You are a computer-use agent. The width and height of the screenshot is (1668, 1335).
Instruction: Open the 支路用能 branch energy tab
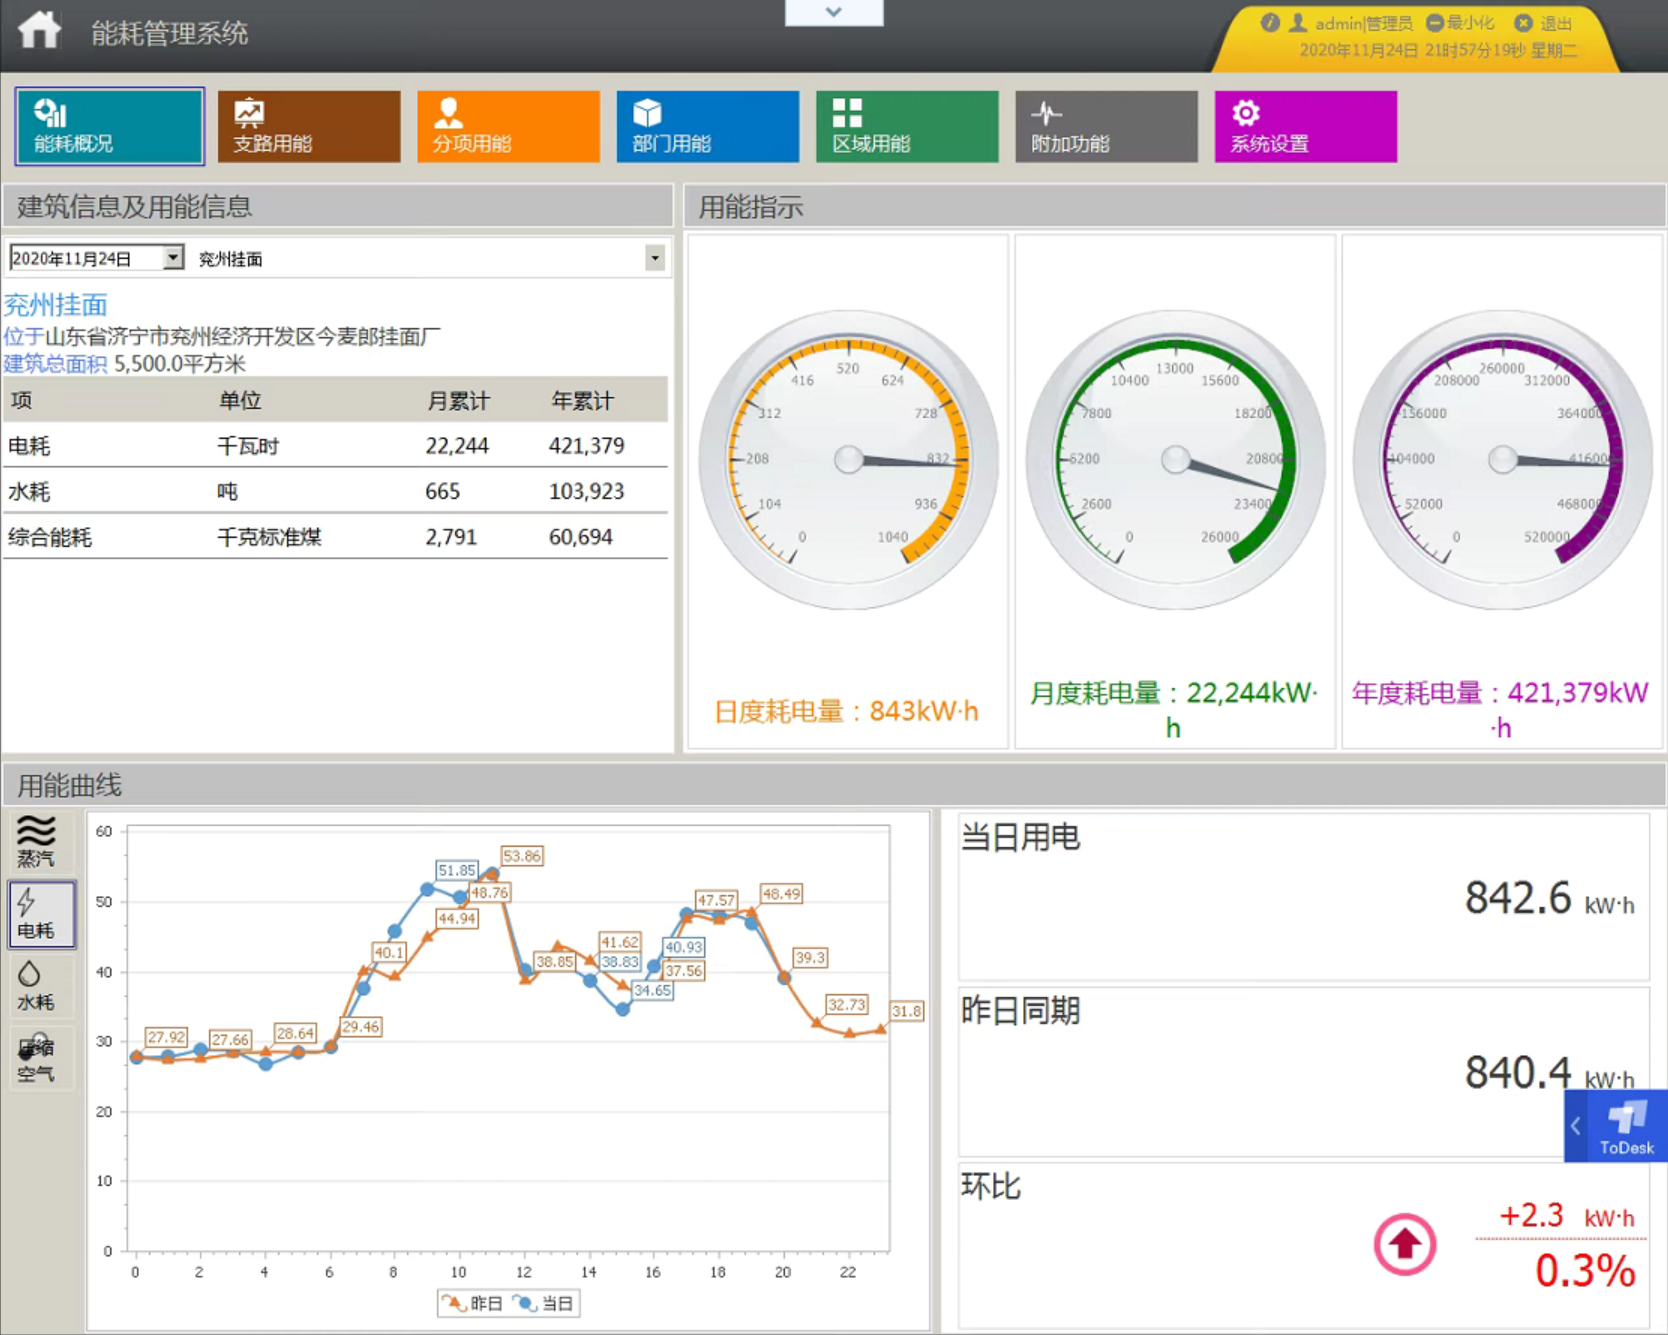(x=308, y=126)
